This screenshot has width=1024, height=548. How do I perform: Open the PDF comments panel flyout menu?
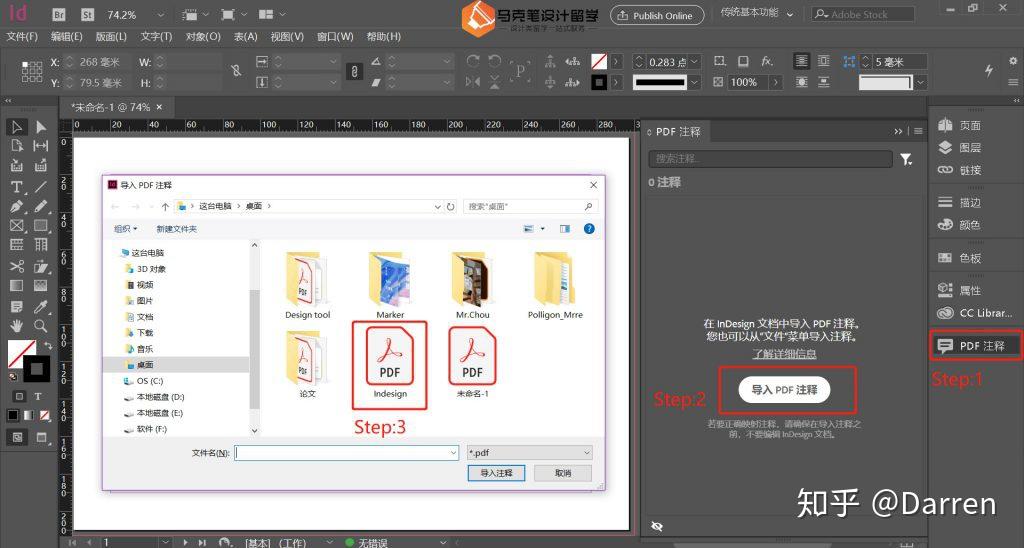click(919, 131)
